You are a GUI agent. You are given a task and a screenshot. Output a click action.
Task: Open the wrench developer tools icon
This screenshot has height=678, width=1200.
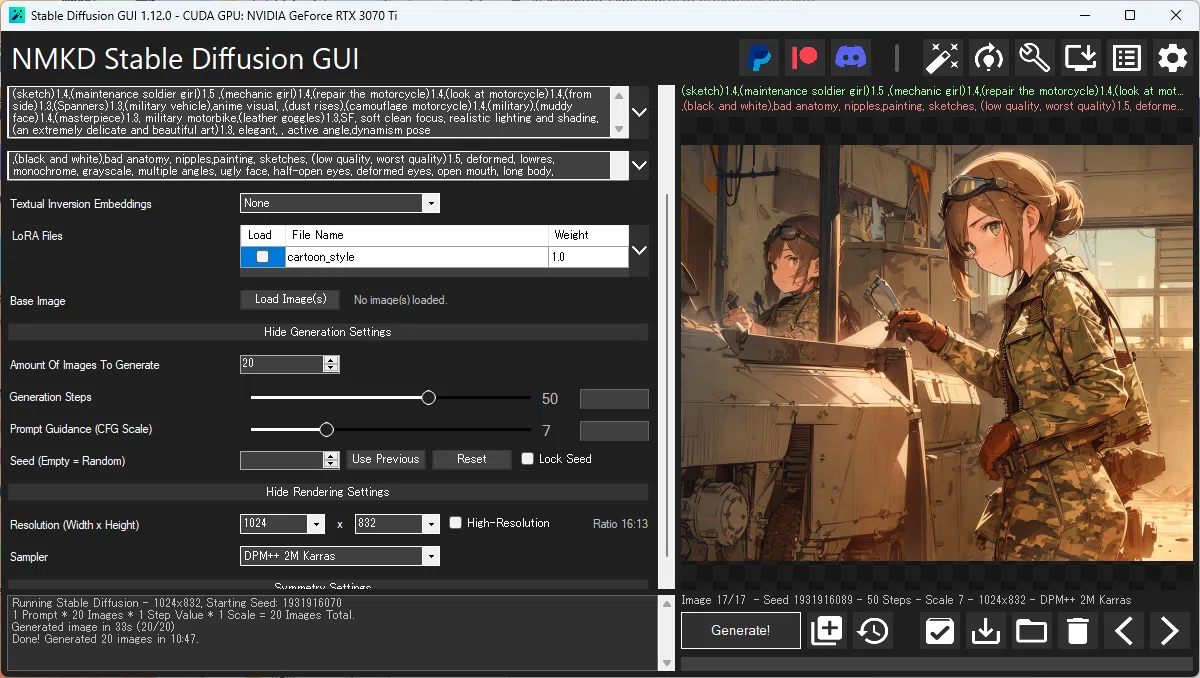pos(1034,58)
